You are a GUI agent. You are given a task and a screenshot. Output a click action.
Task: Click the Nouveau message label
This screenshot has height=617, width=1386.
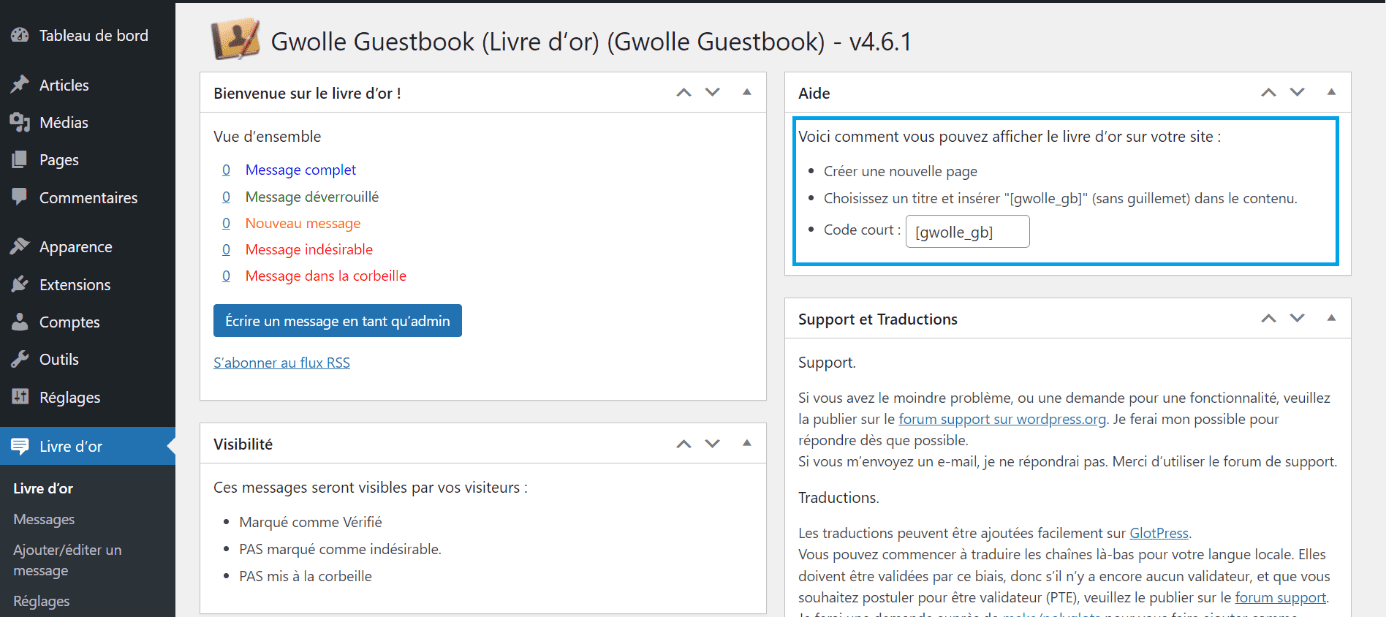303,223
